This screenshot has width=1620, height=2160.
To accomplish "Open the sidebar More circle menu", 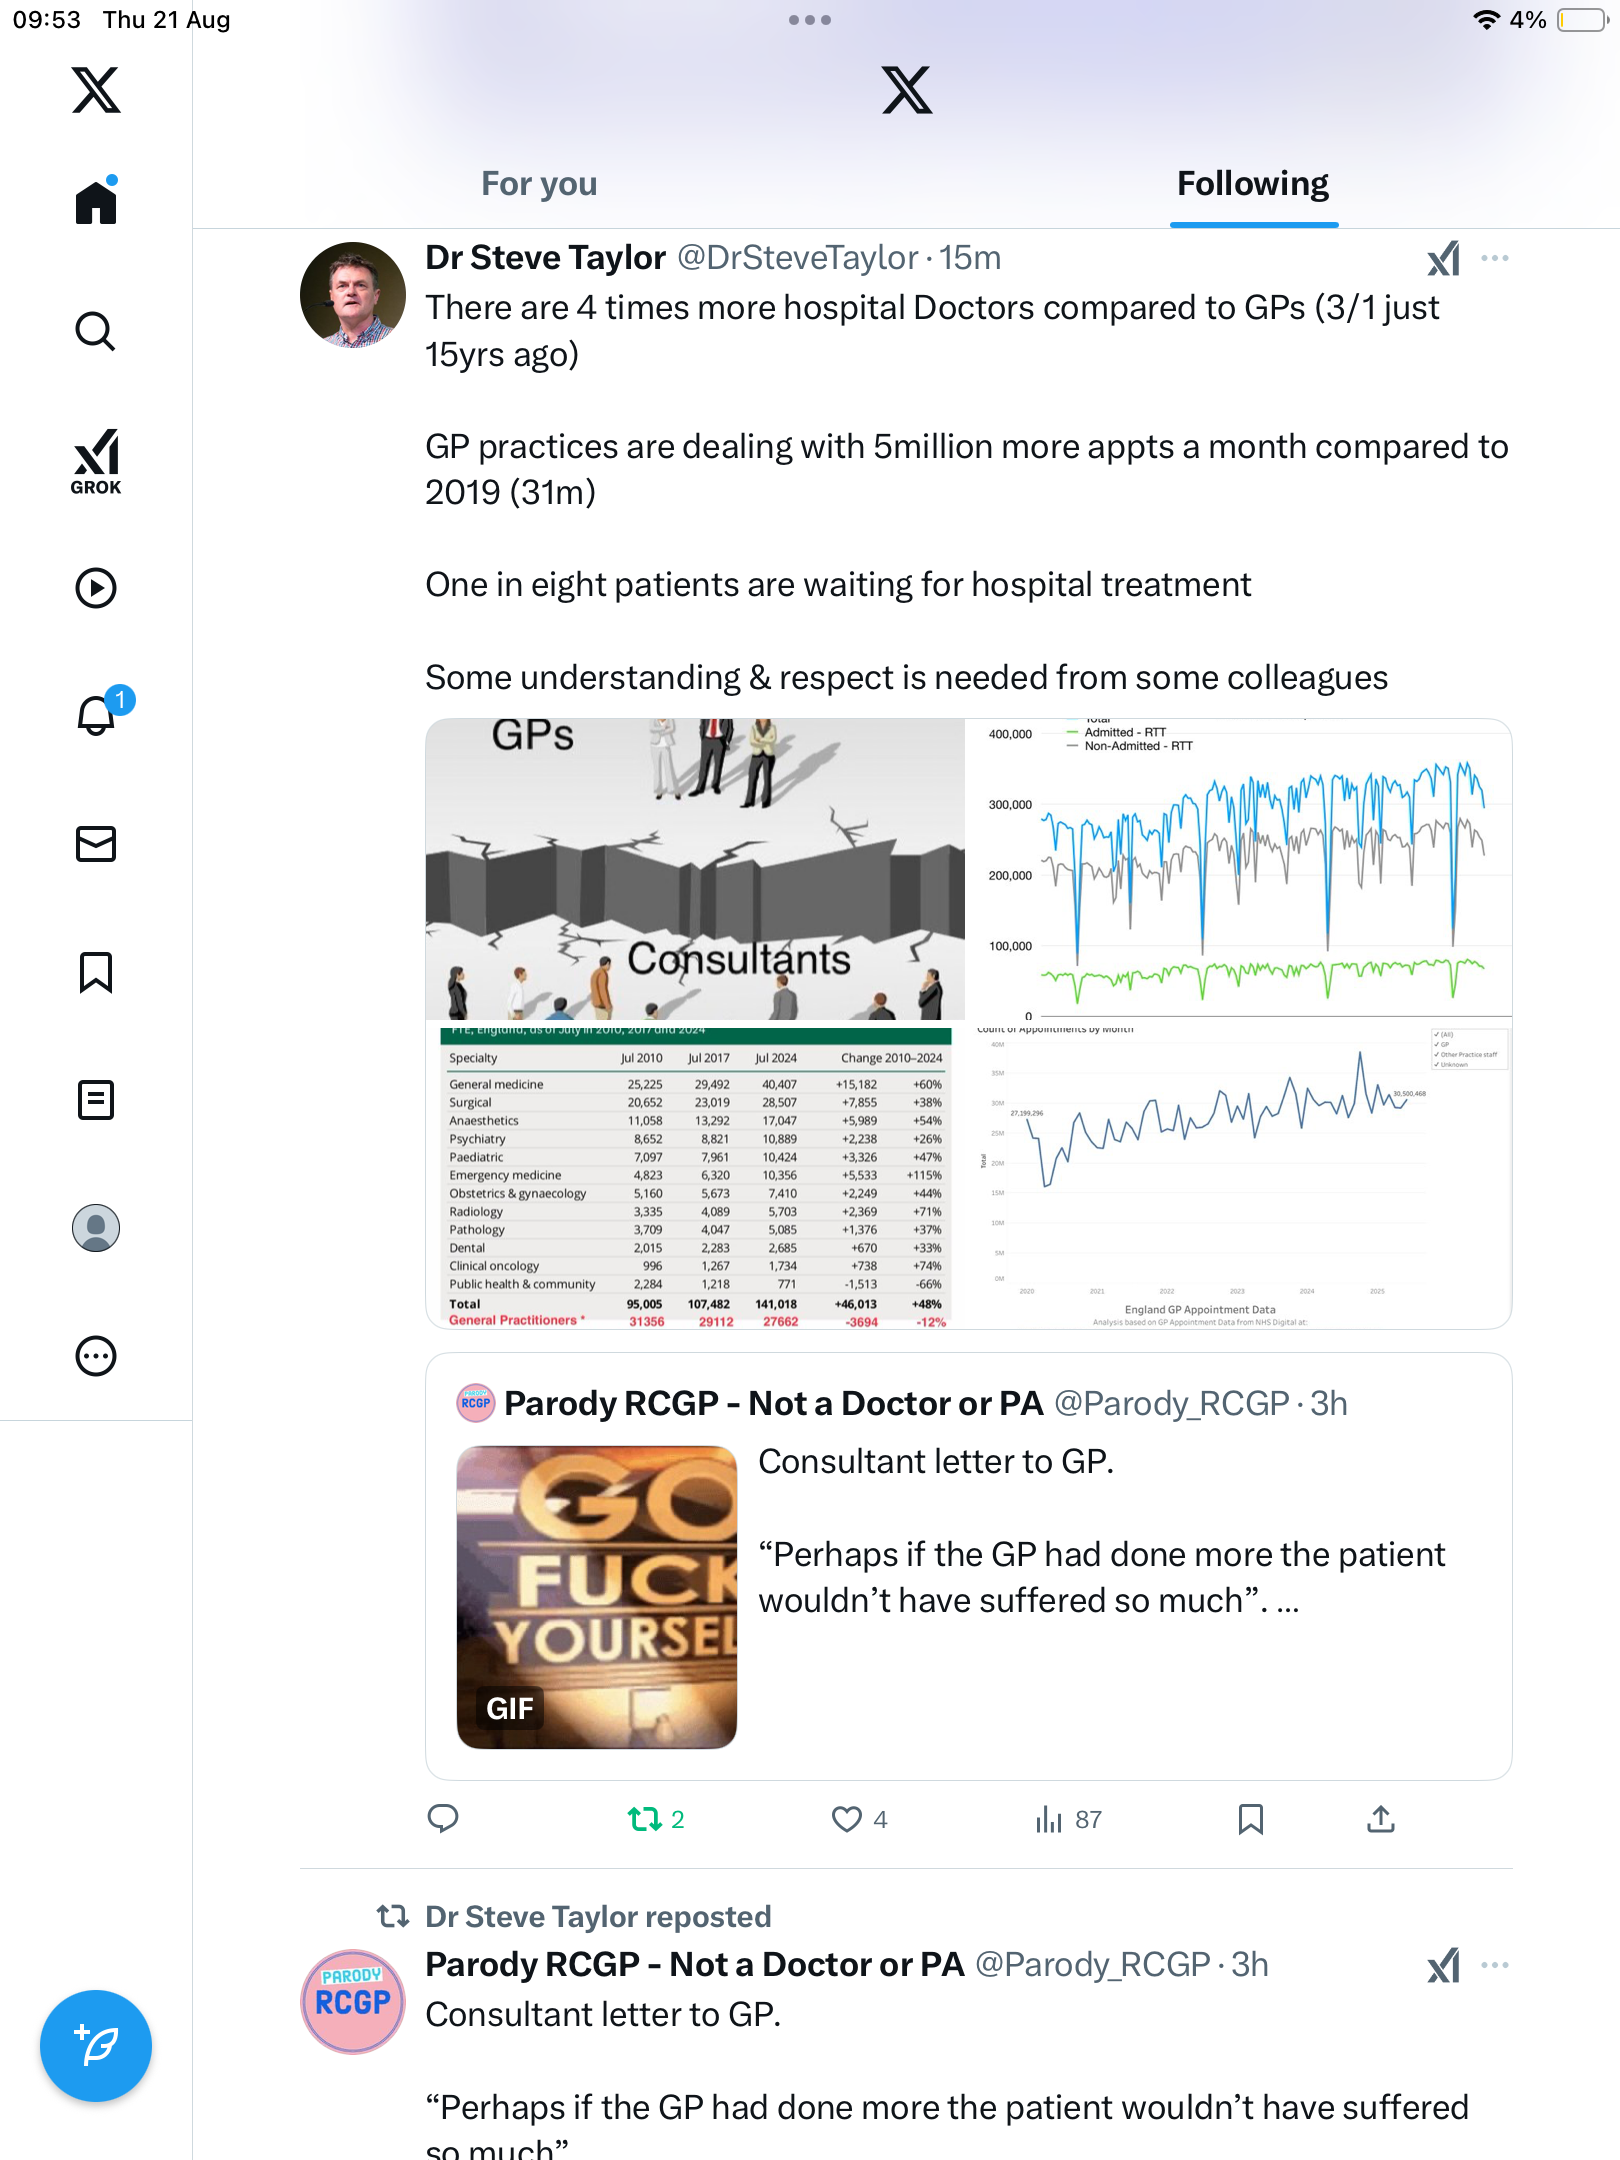I will 95,1356.
